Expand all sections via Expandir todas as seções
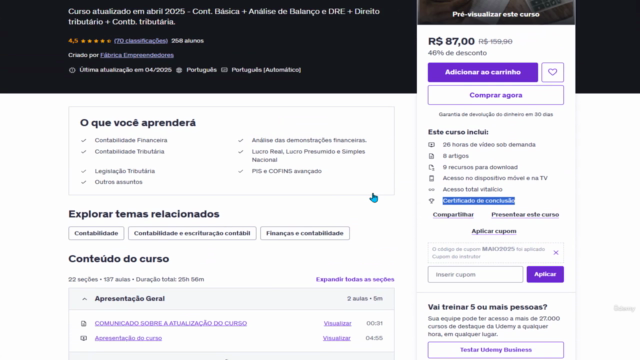This screenshot has width=640, height=360. point(355,279)
